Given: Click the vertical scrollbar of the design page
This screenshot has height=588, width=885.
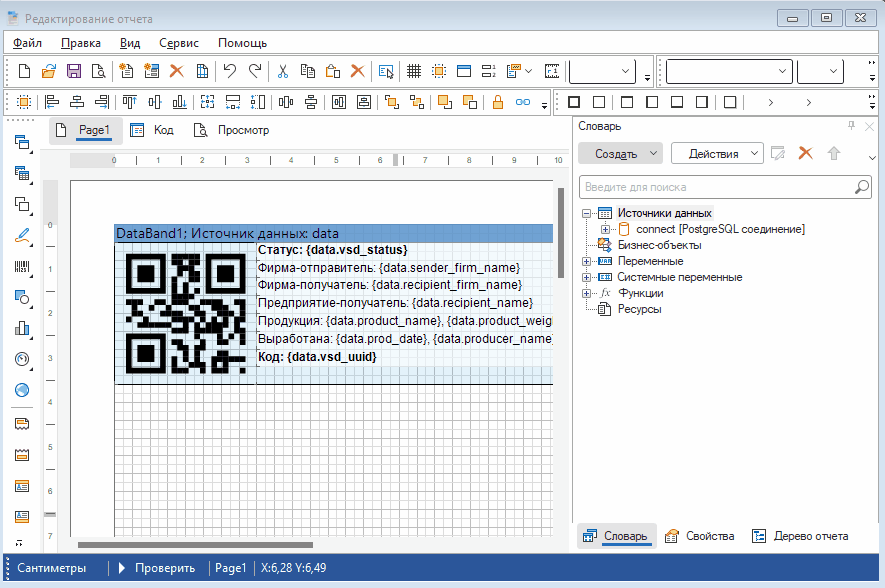Looking at the screenshot, I should click(560, 232).
